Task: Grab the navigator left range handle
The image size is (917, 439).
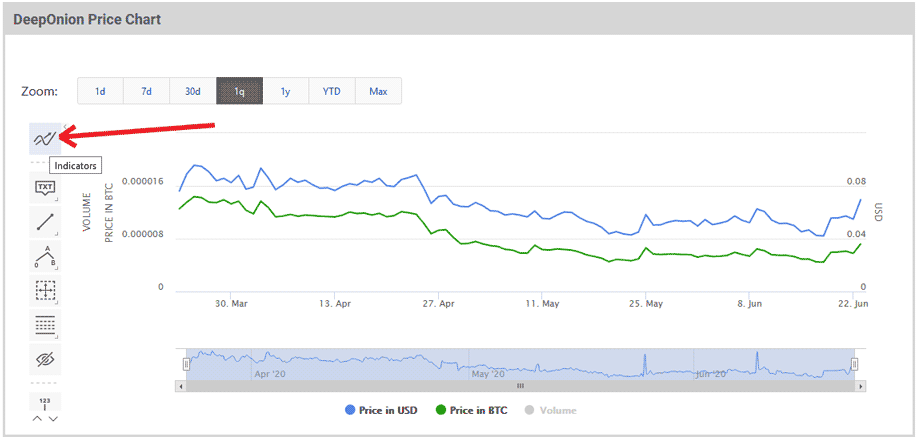Action: tap(187, 365)
